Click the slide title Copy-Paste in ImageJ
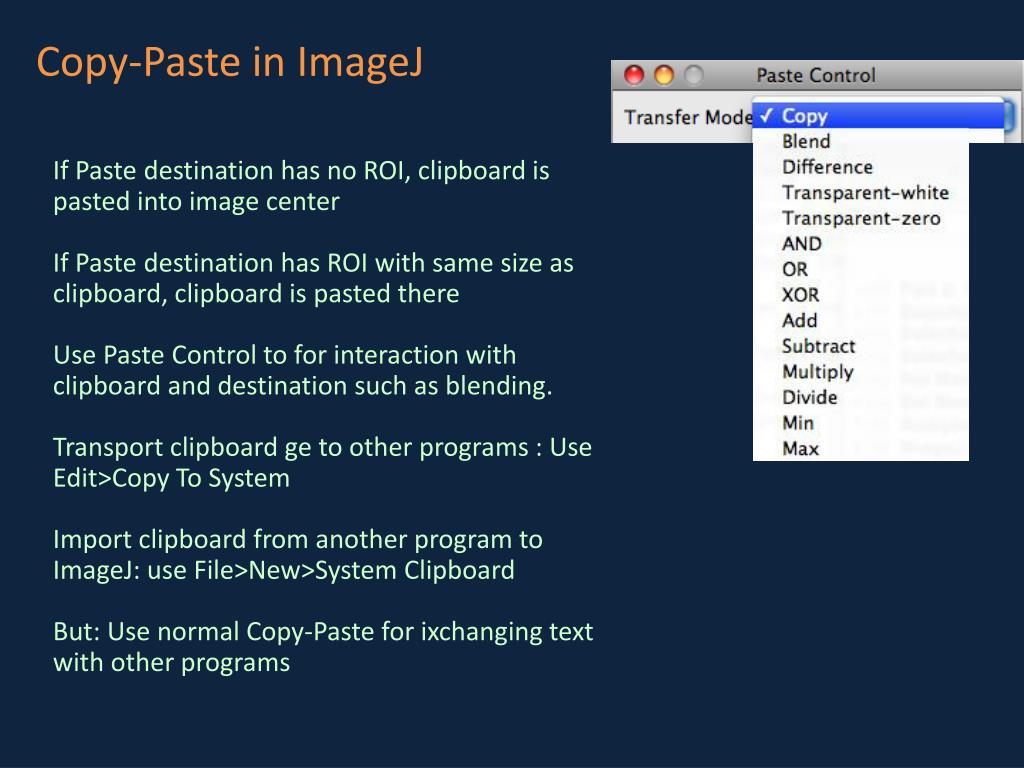The height and width of the screenshot is (768, 1024). tap(230, 62)
